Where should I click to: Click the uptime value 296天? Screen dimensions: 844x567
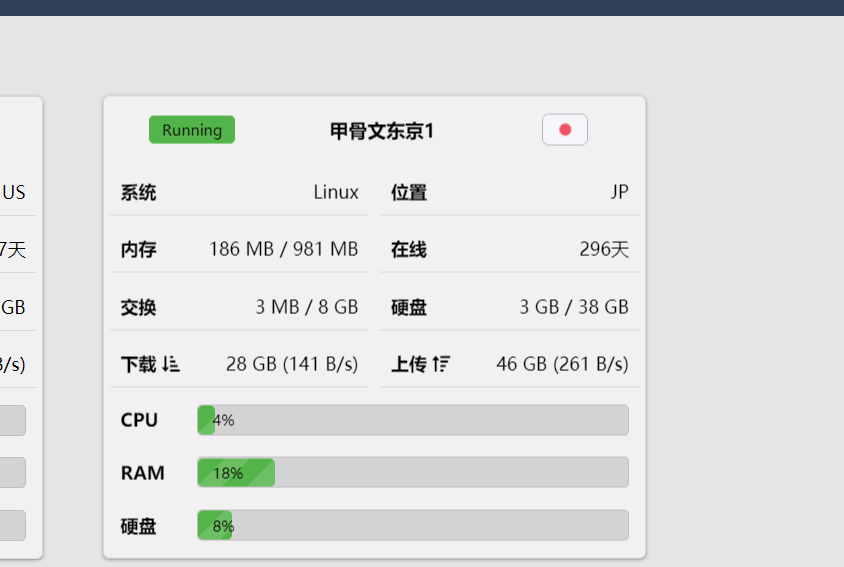pyautogui.click(x=604, y=249)
